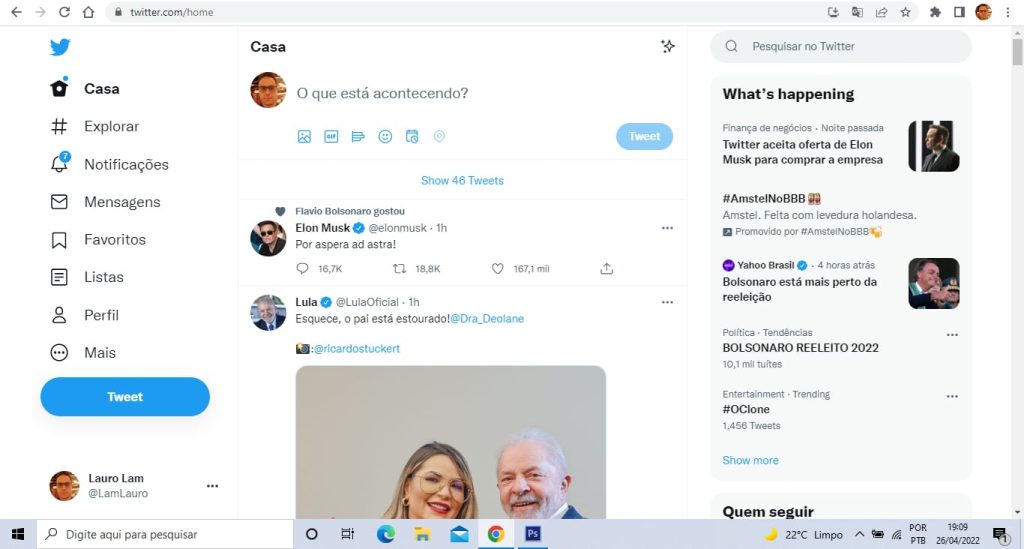The height and width of the screenshot is (549, 1024).
Task: Open Photoshop from the taskbar
Action: (x=532, y=534)
